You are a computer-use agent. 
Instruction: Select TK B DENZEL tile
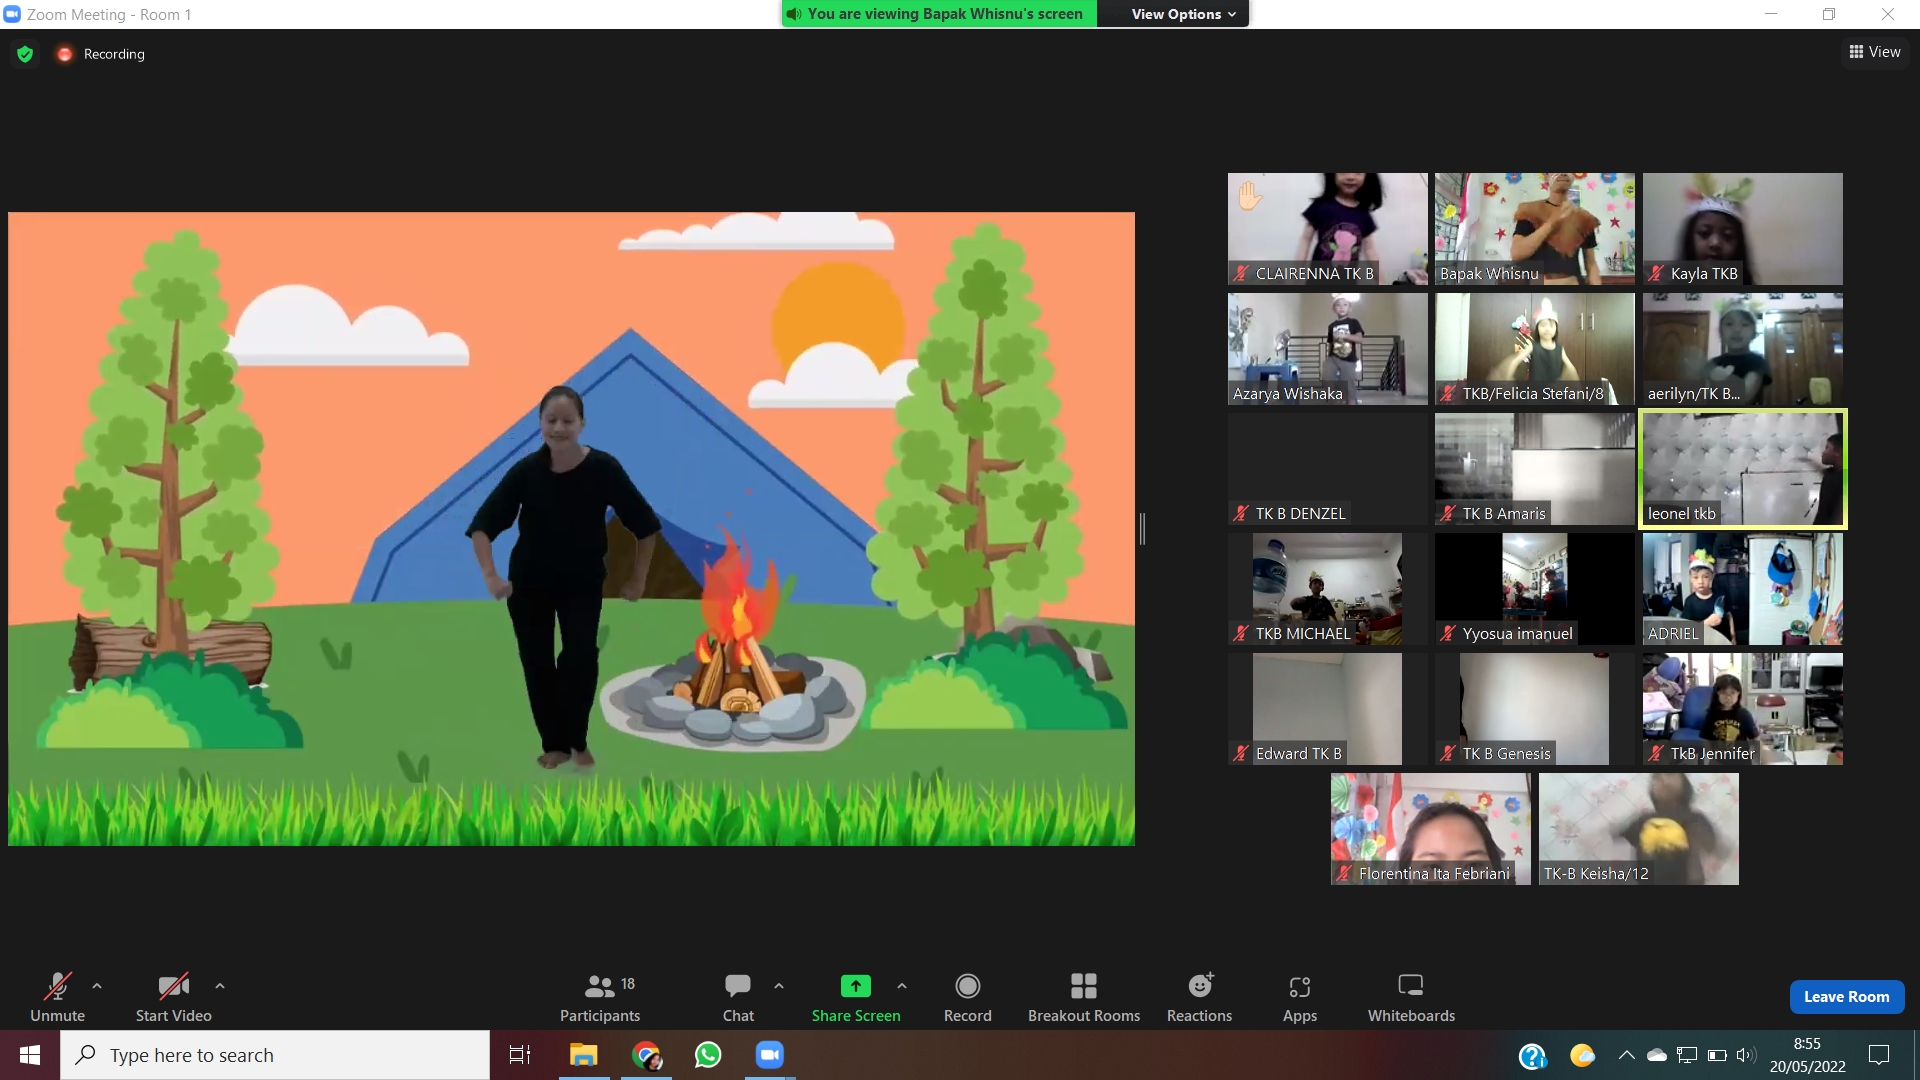[1327, 469]
